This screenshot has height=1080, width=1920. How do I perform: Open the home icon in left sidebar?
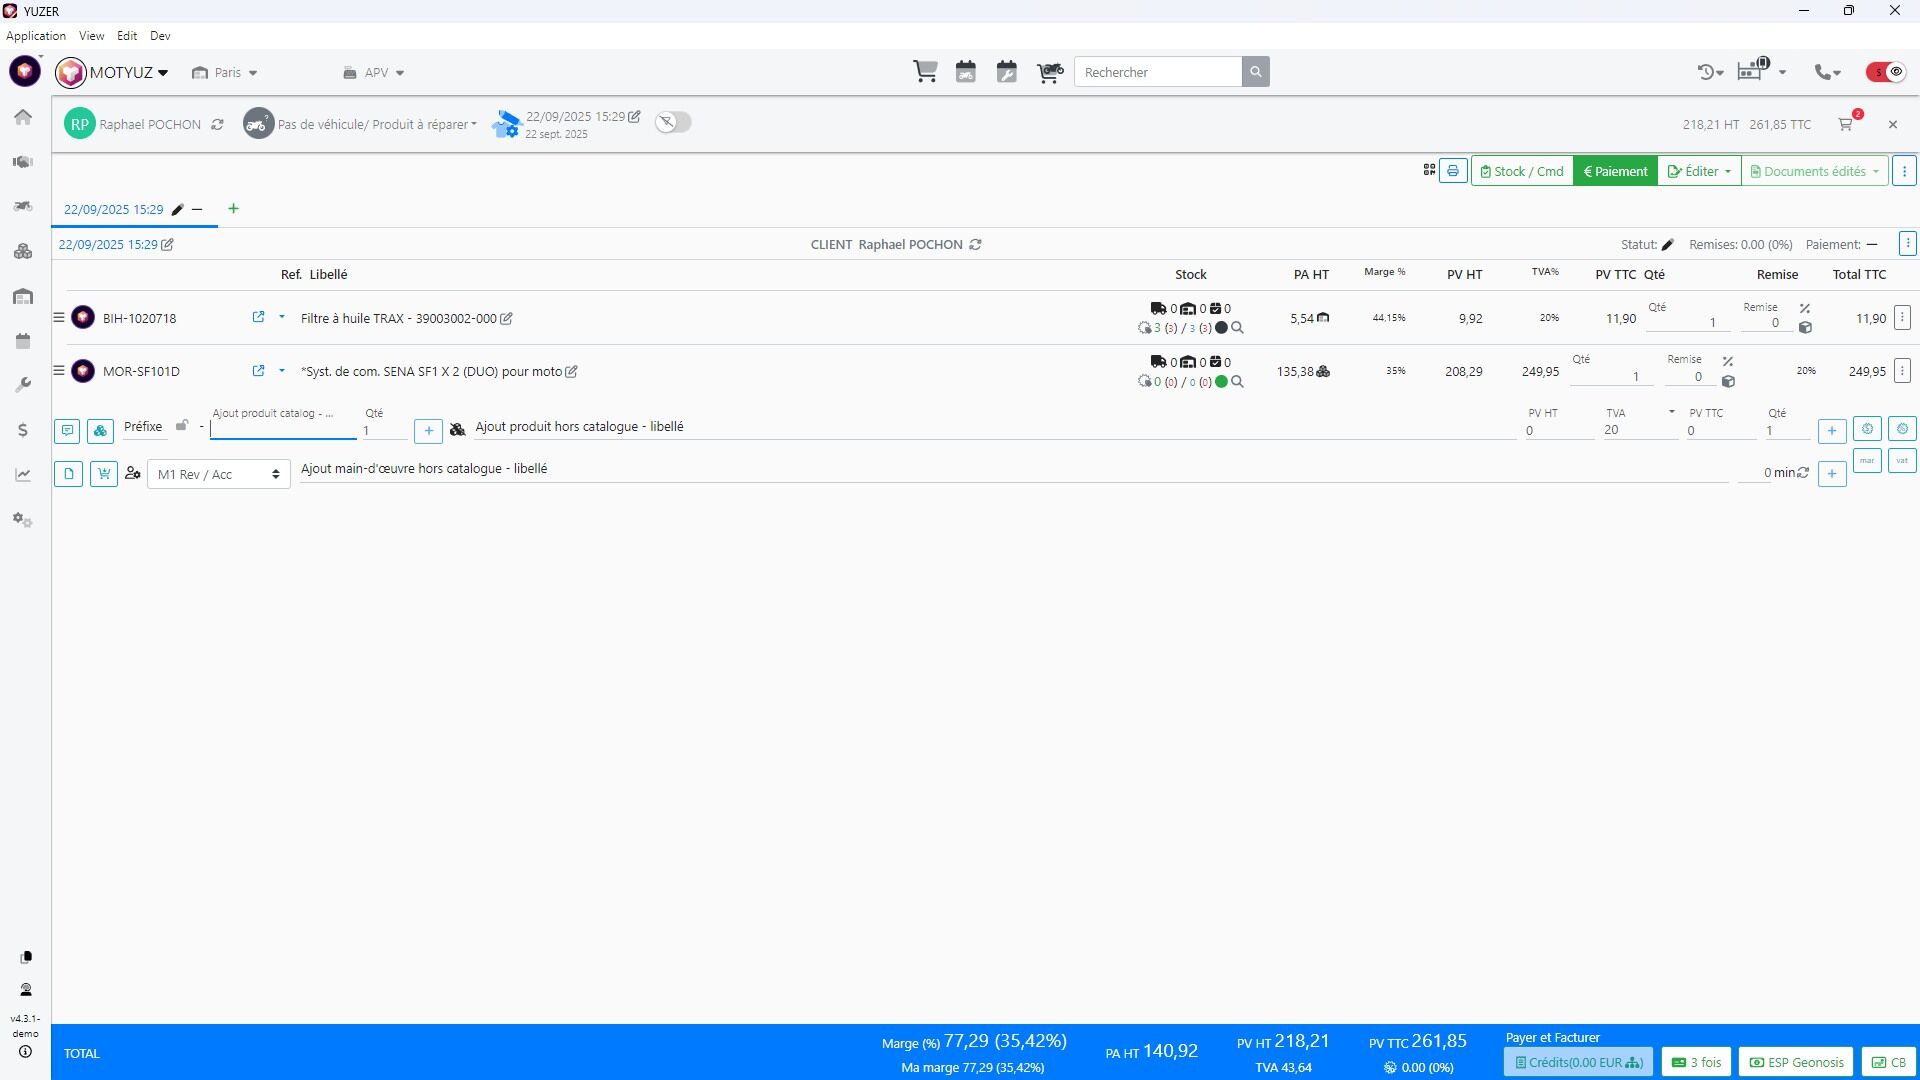[x=23, y=117]
